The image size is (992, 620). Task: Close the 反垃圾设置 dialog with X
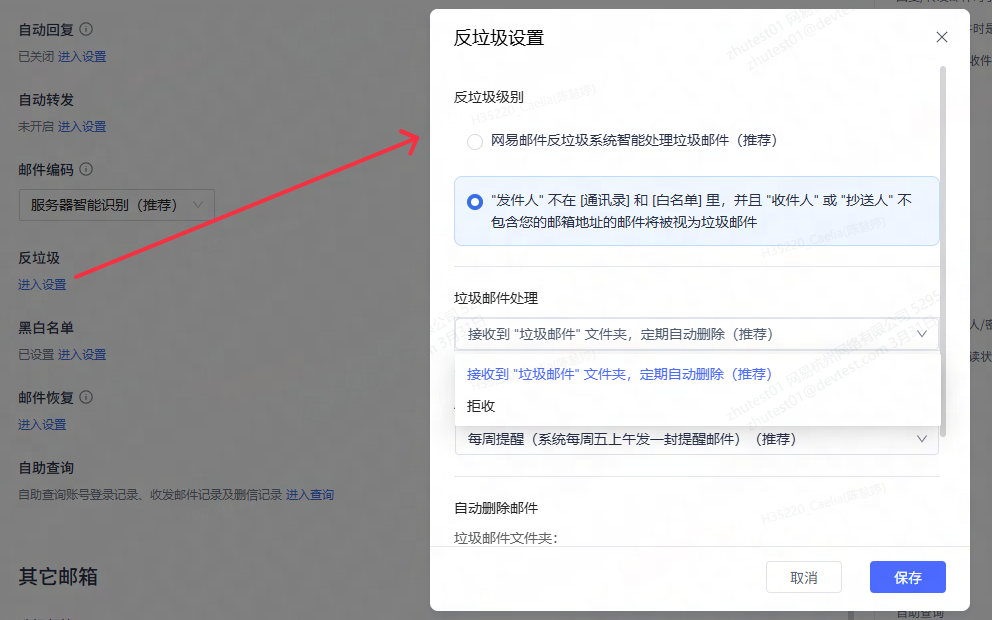click(x=941, y=37)
